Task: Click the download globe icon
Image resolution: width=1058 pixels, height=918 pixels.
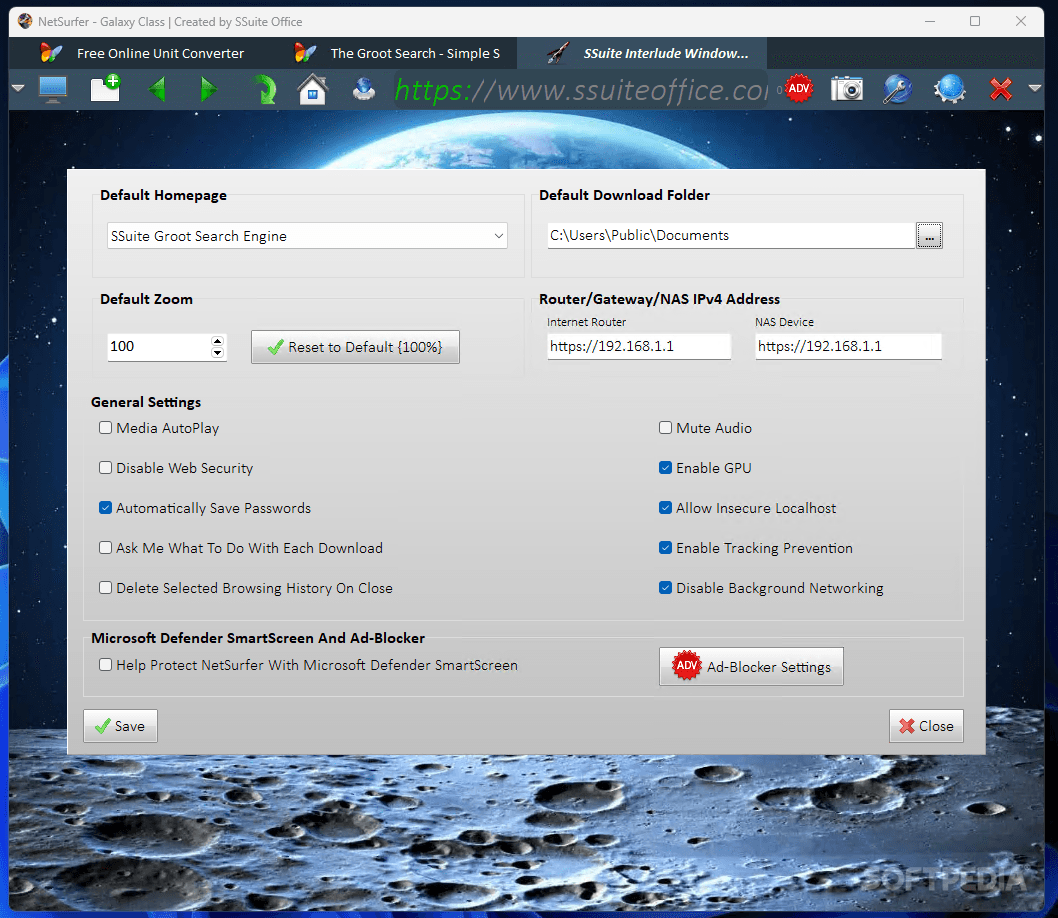Action: (364, 89)
